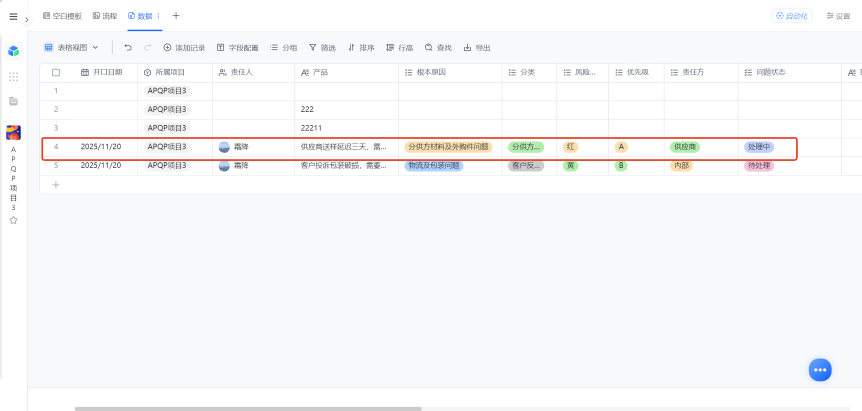This screenshot has height=411, width=862.
Task: Click the 责任方 column header
Action: (x=701, y=73)
